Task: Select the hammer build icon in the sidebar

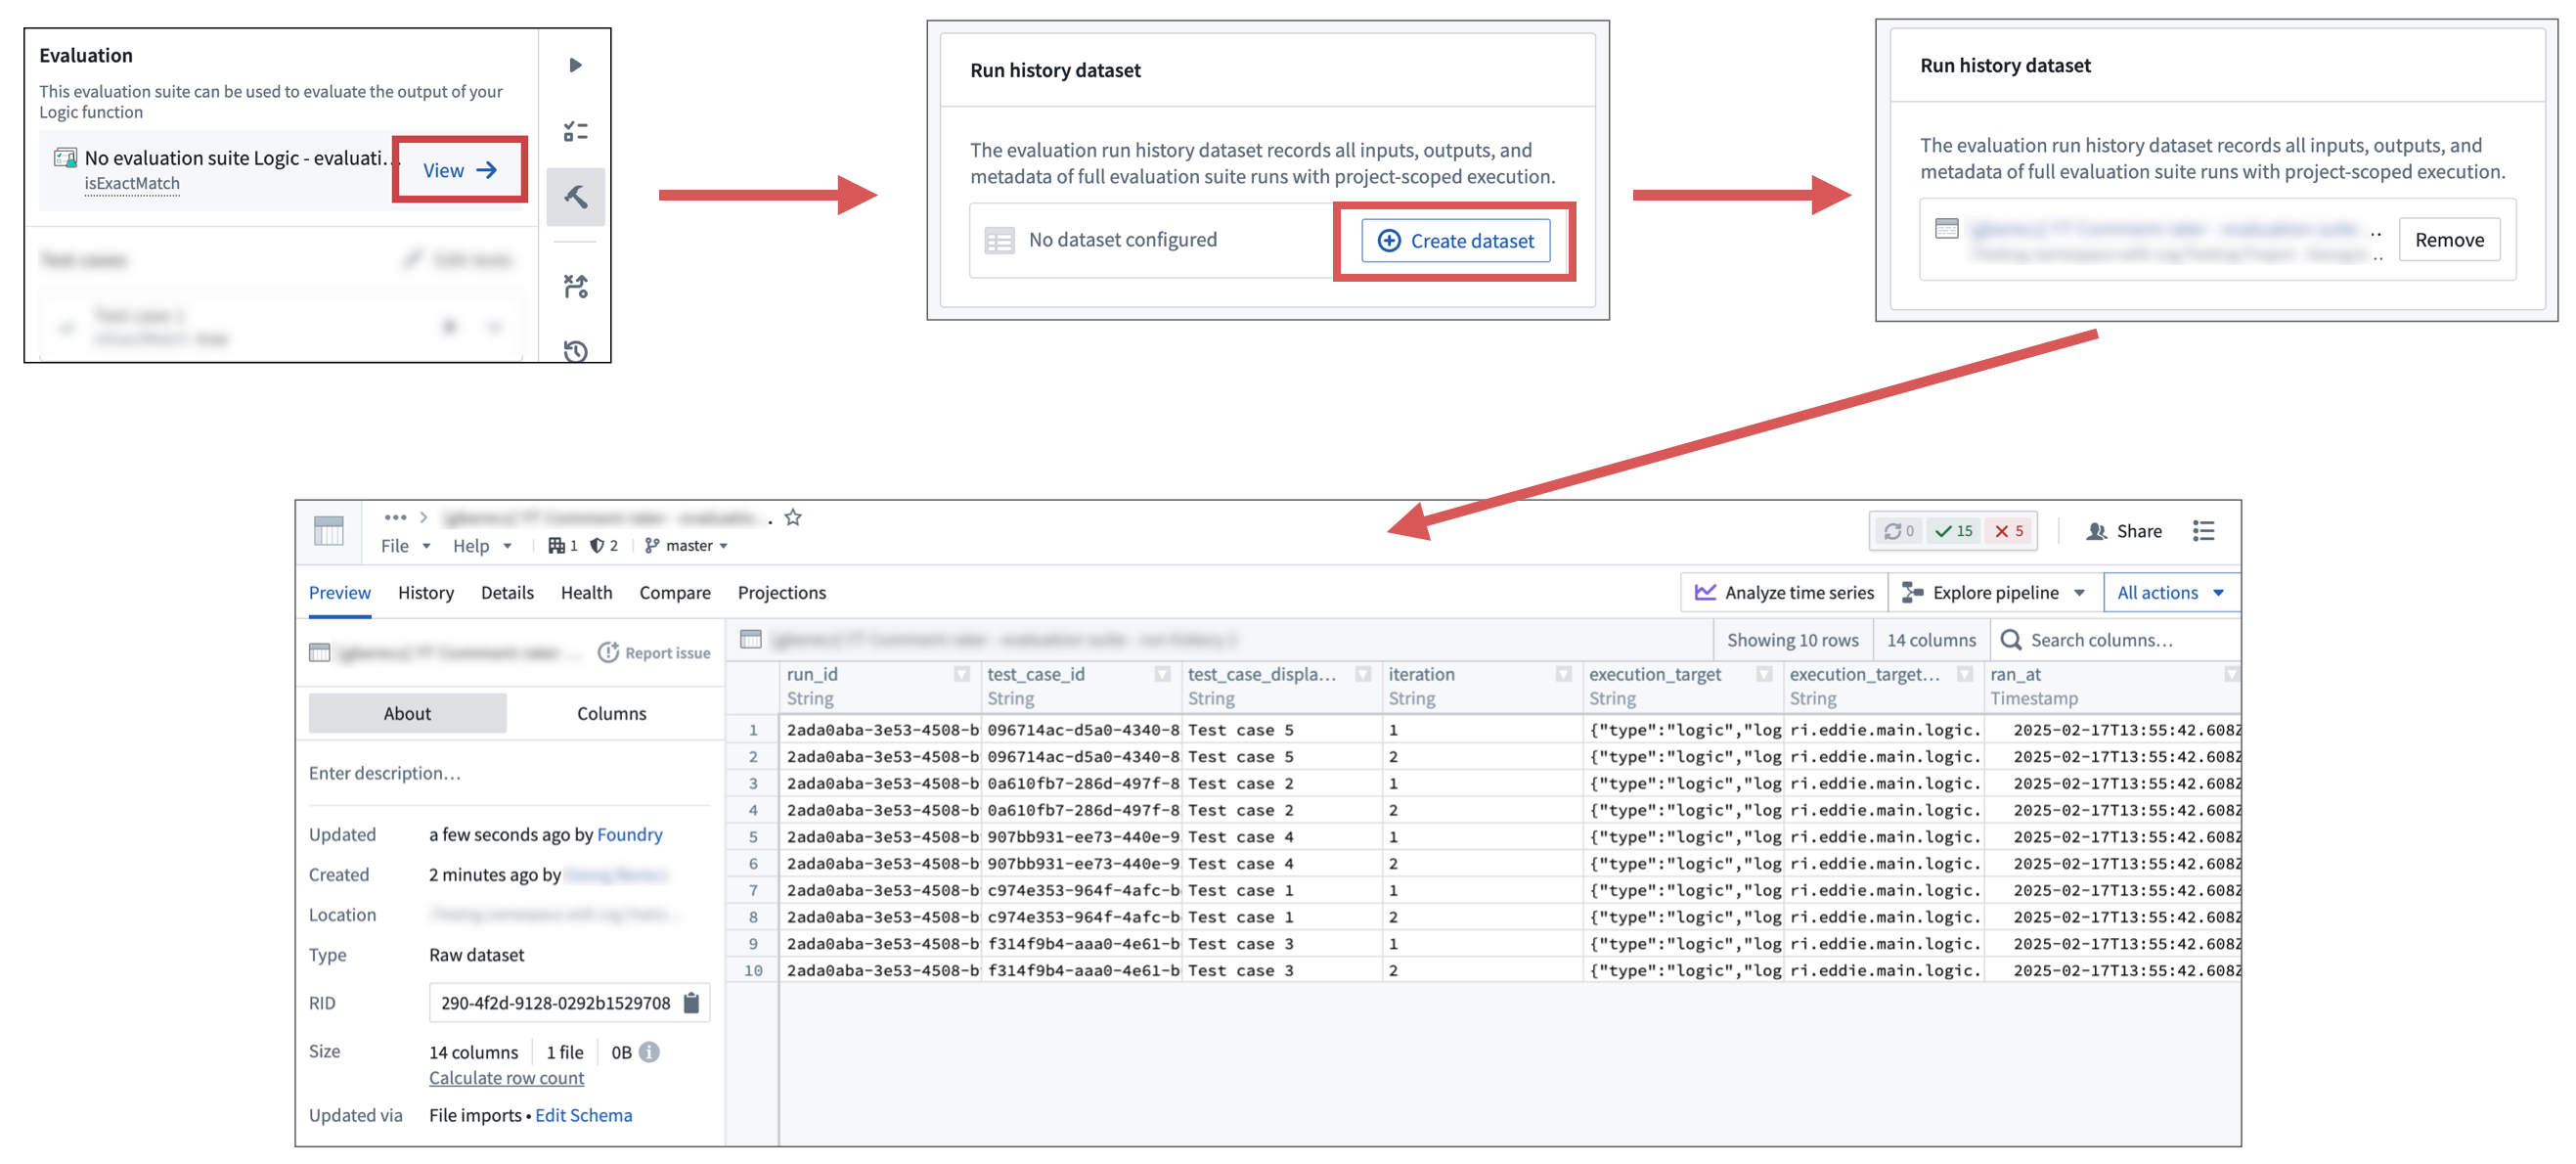Action: click(x=575, y=197)
